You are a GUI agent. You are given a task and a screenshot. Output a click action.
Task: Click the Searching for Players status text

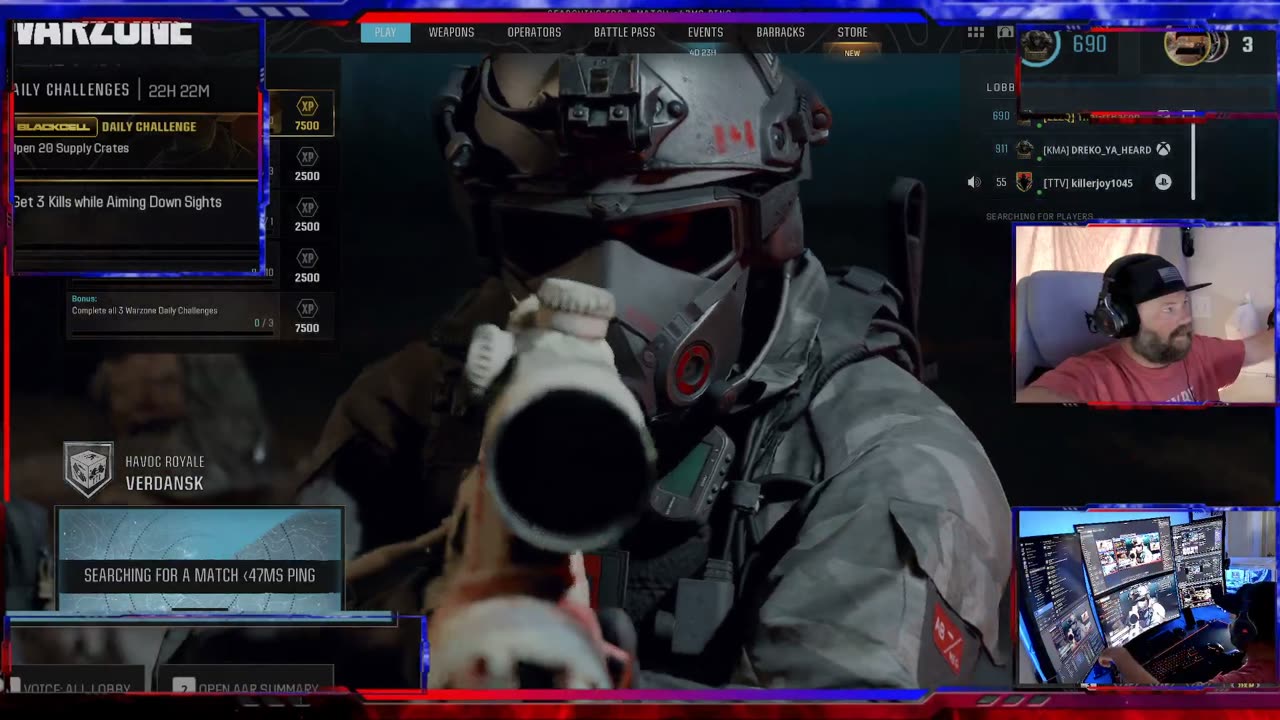pyautogui.click(x=1039, y=216)
